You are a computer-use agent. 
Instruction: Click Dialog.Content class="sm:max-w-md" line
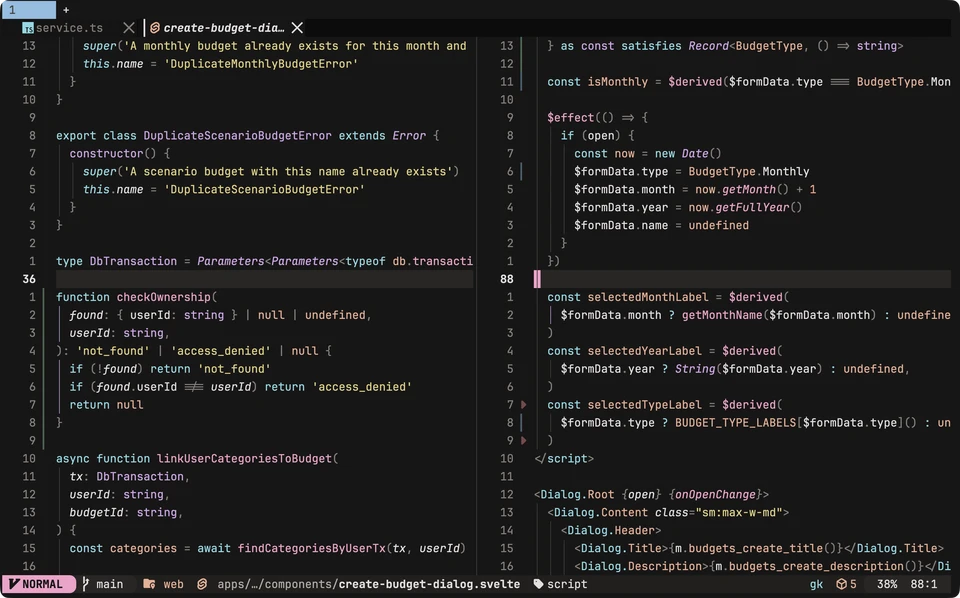(668, 512)
